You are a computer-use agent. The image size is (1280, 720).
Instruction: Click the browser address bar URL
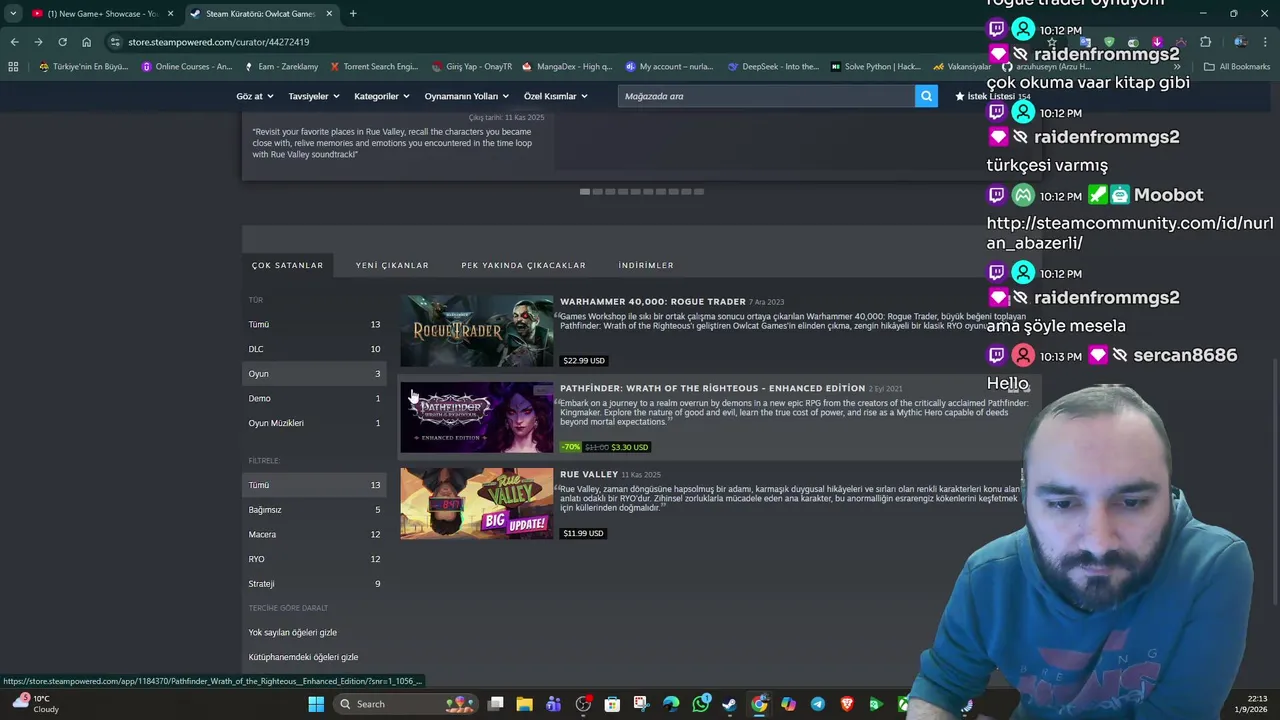point(218,42)
